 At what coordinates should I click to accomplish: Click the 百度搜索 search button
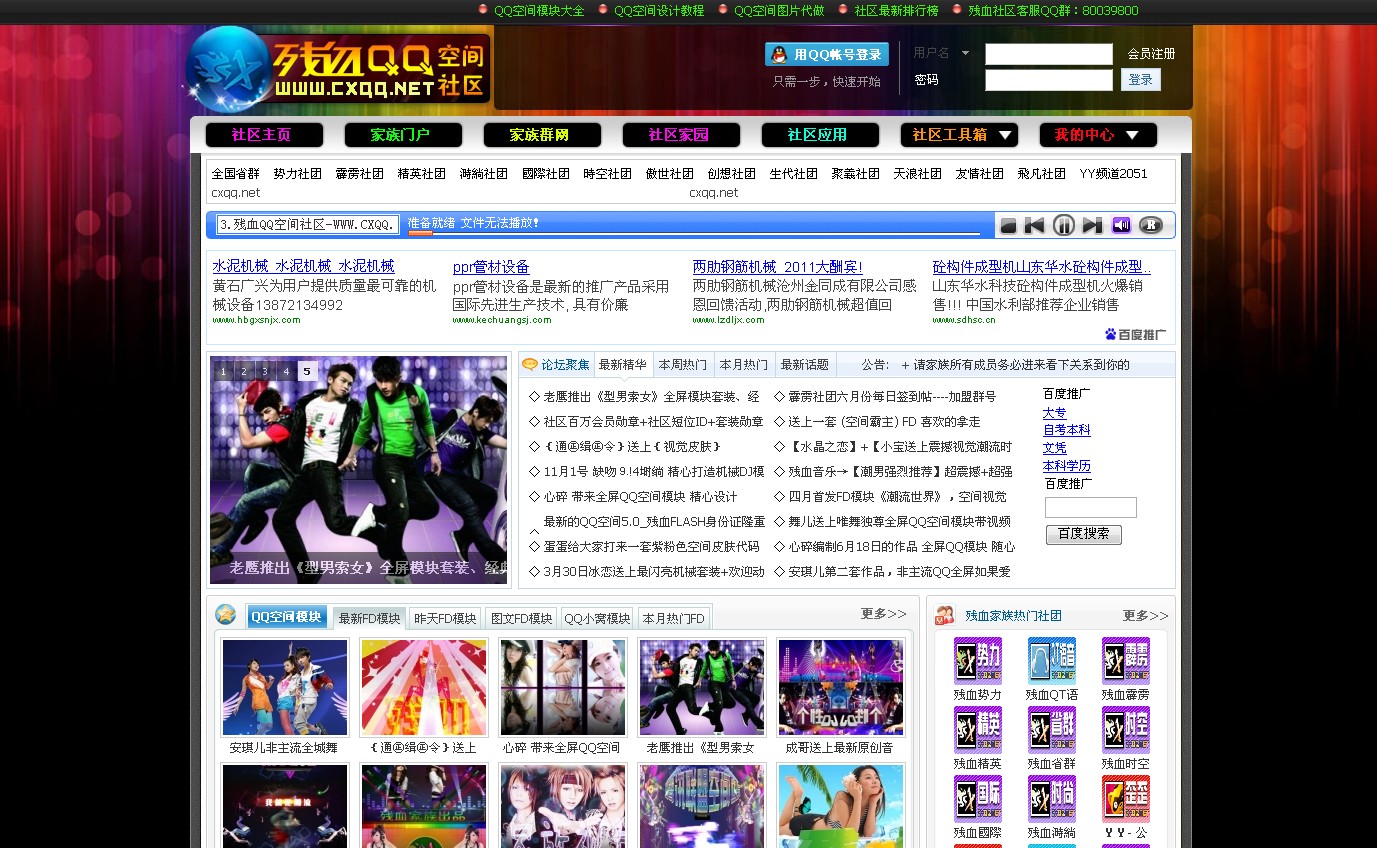(x=1084, y=534)
